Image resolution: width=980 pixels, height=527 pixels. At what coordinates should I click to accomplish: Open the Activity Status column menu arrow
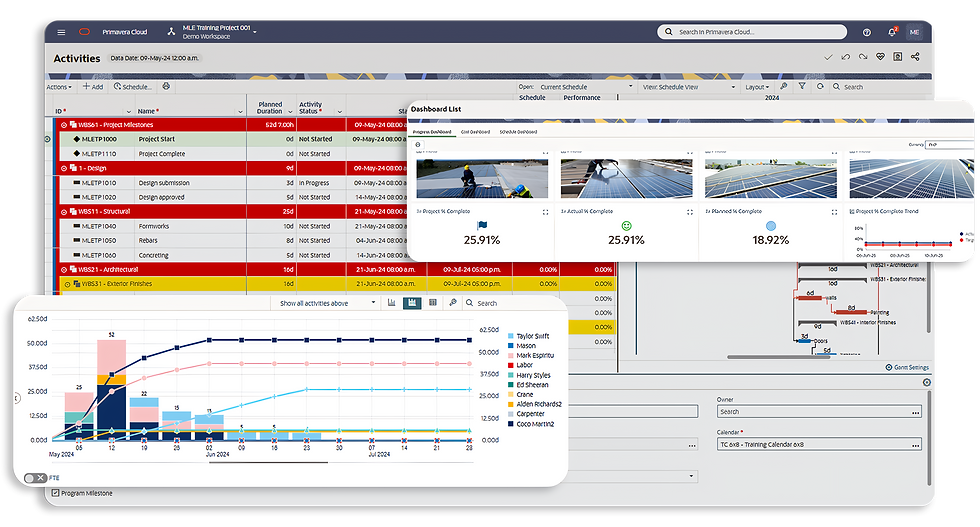[339, 111]
